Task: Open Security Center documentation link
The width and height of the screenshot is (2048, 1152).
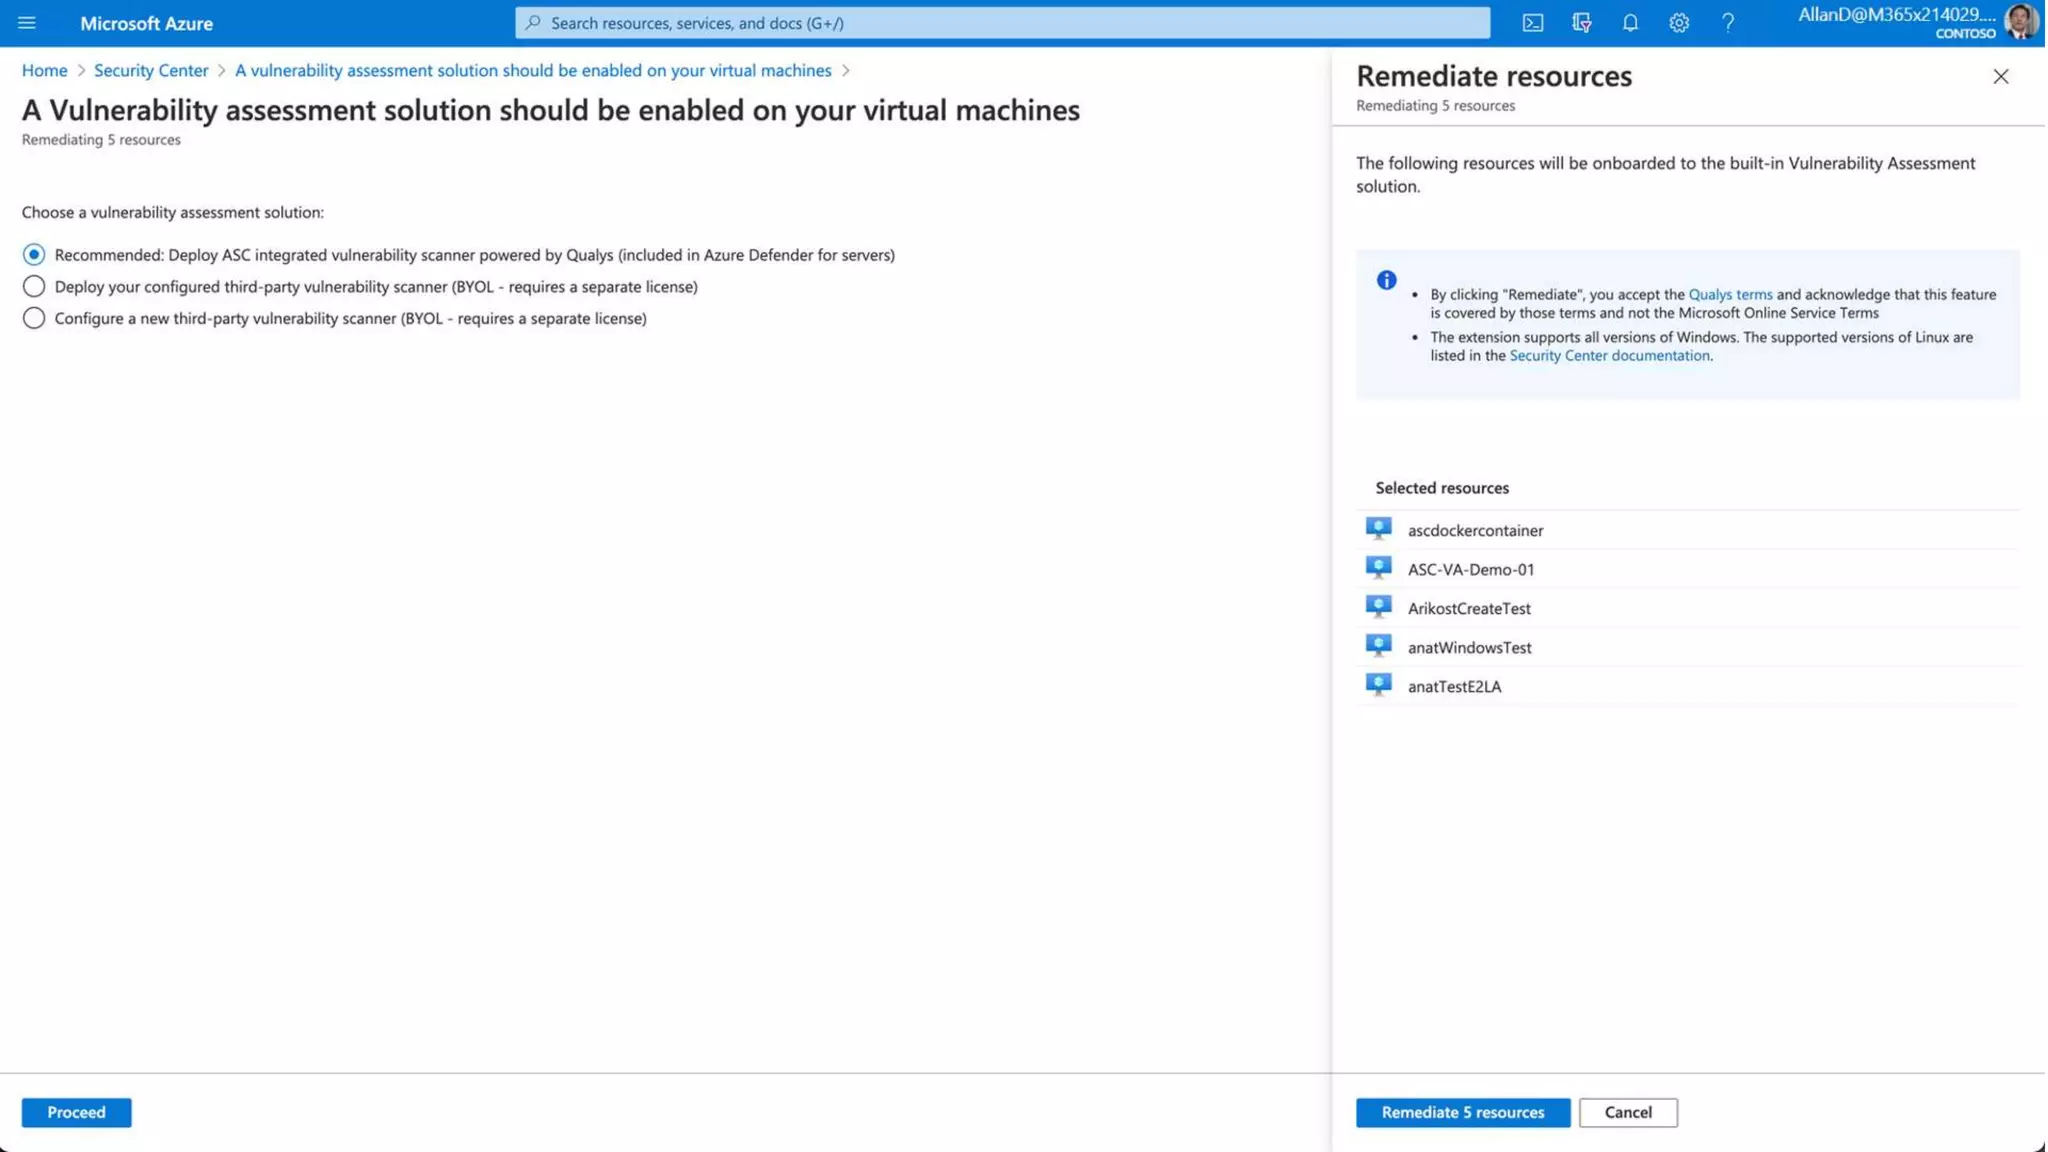Action: (x=1609, y=356)
